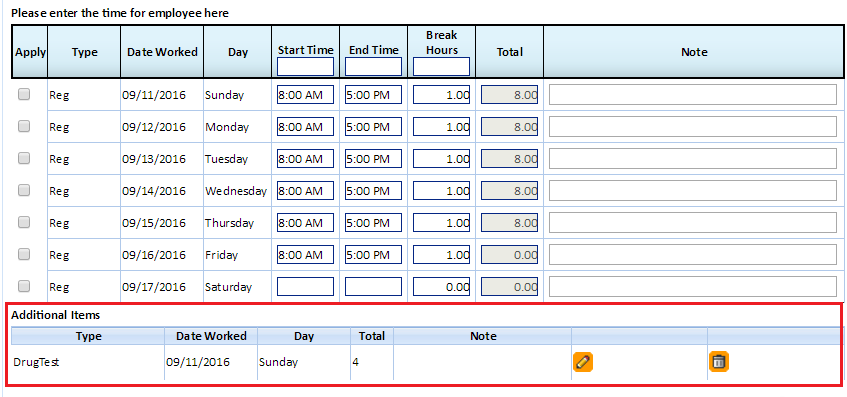
Task: Click Wednesday's Break Hours field
Action: click(x=441, y=190)
